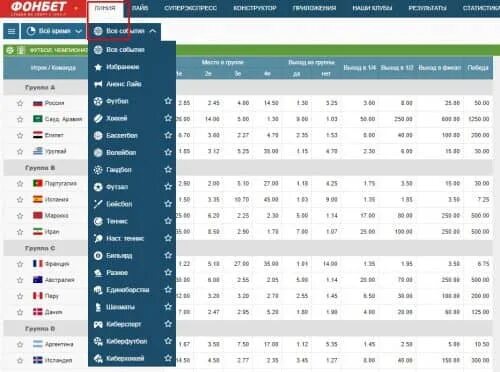The height and width of the screenshot is (372, 500).
Task: Toggle favorite star for Iceland team row
Action: (20, 361)
